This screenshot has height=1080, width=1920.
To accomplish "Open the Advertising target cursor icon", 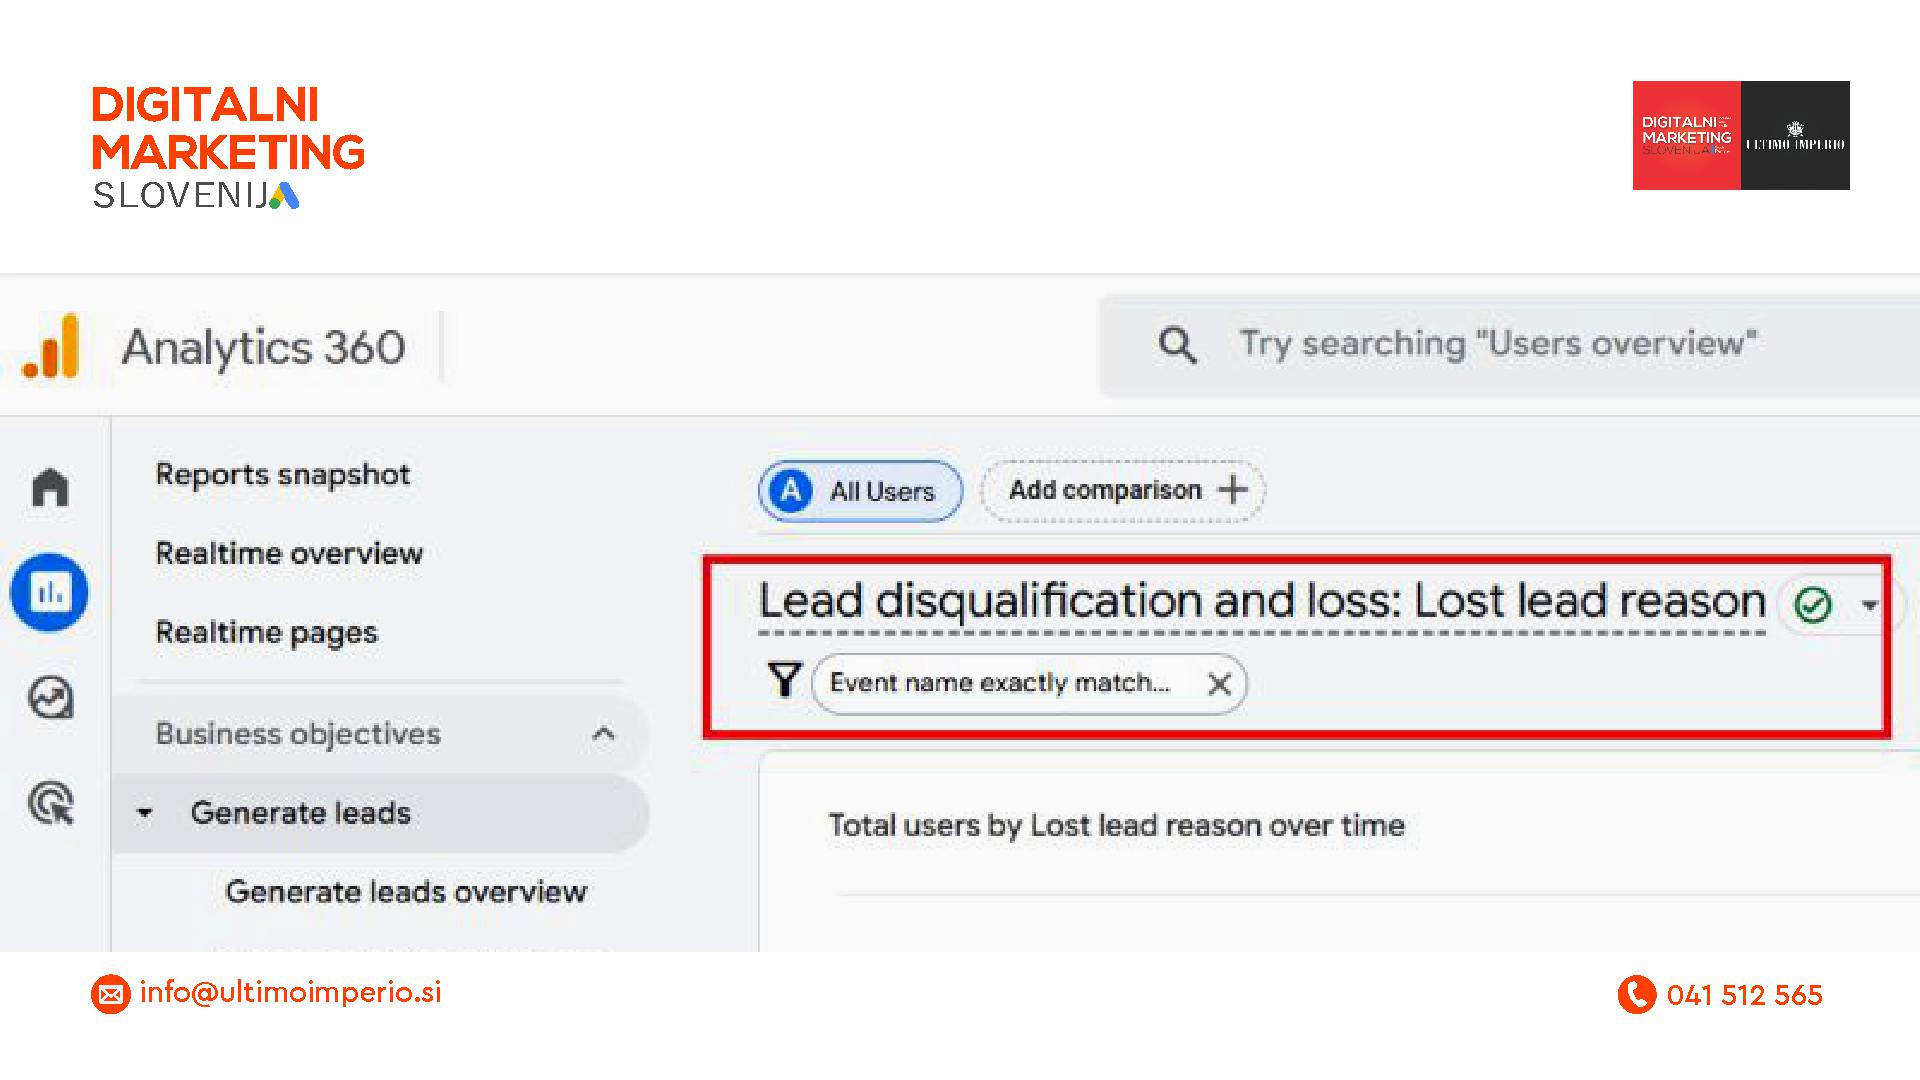I will point(51,803).
